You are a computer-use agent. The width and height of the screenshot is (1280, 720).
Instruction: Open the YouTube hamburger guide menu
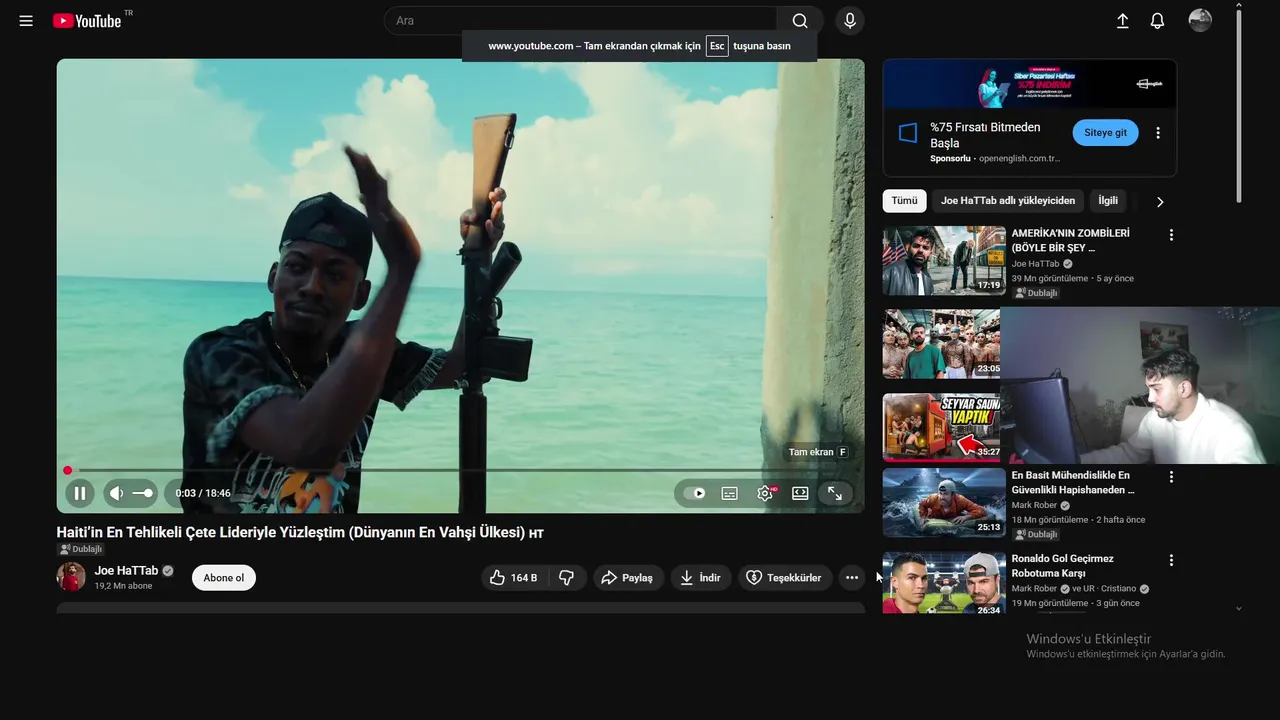26,21
